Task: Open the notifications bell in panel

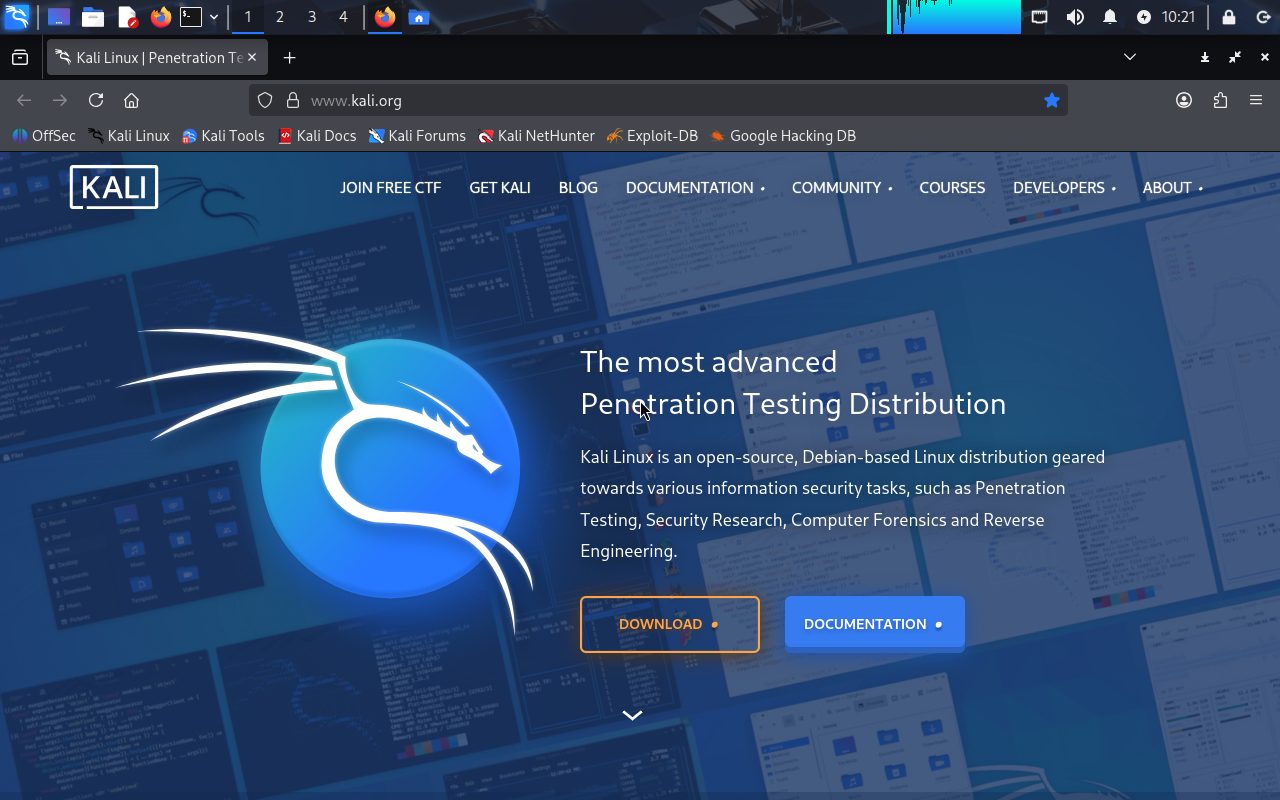Action: (1109, 17)
